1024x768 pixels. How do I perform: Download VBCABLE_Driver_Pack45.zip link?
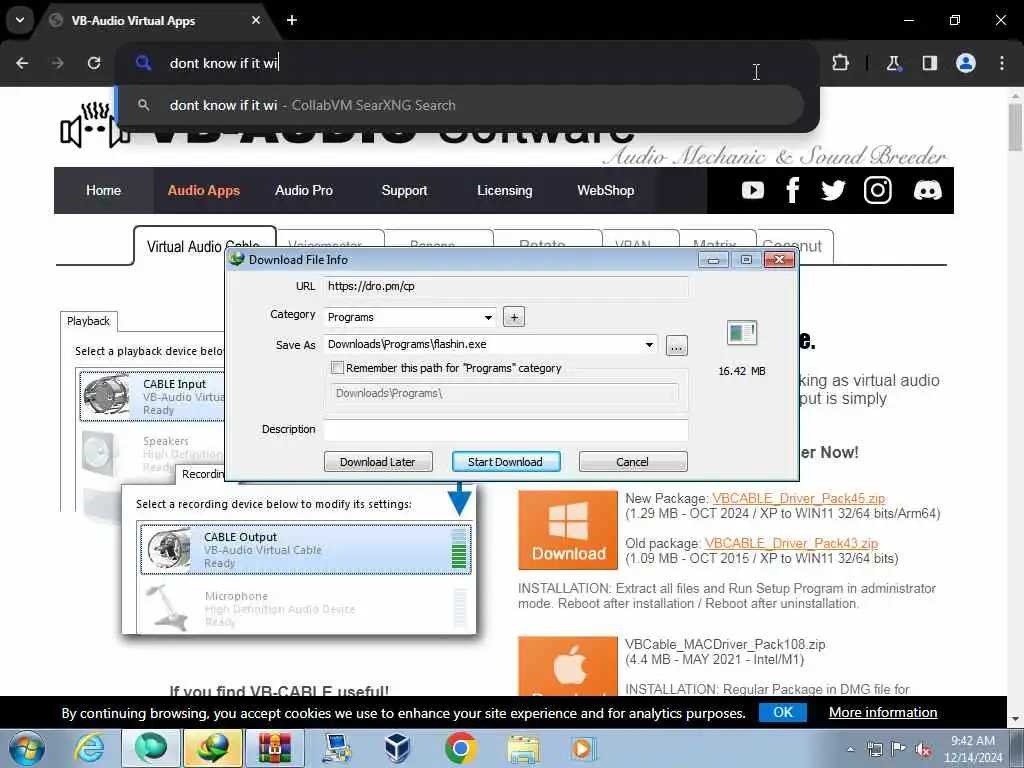pos(798,499)
